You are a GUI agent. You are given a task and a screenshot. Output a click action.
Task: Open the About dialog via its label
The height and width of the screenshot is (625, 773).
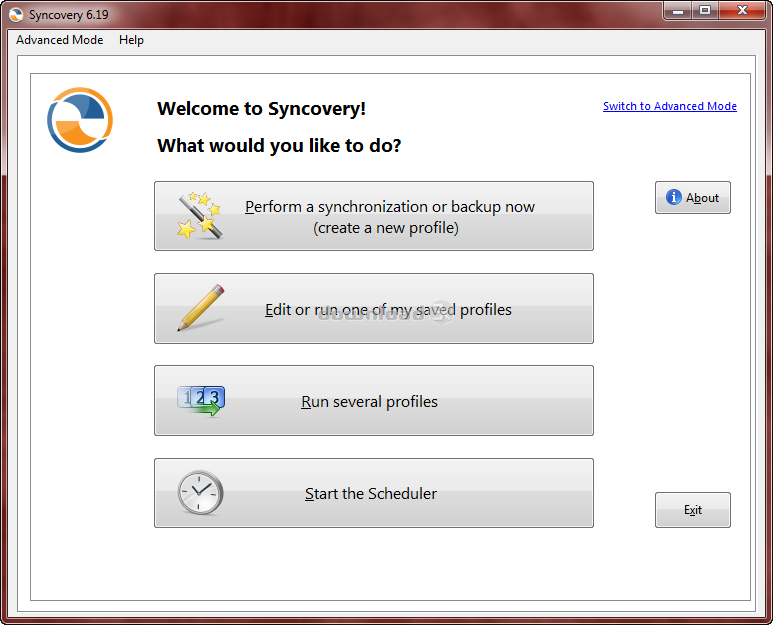coord(702,198)
